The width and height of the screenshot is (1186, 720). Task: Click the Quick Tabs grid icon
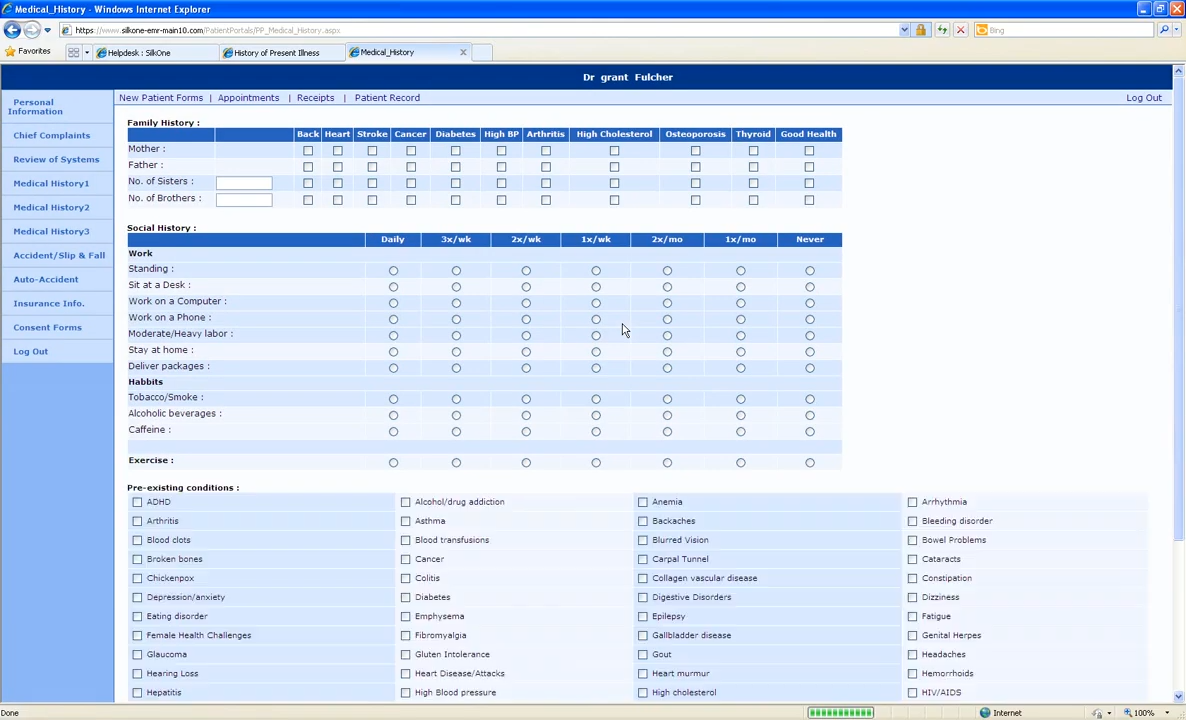(x=73, y=53)
